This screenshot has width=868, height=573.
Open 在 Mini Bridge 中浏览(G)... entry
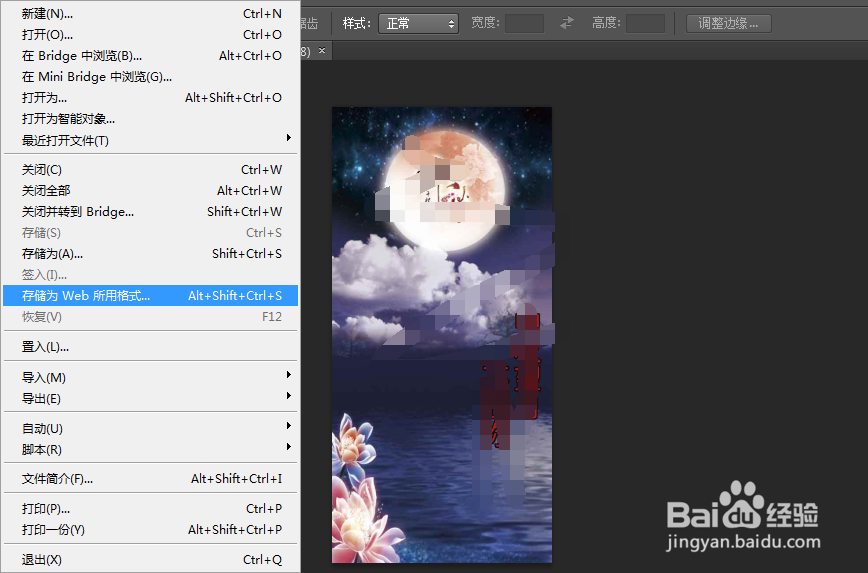(x=151, y=77)
